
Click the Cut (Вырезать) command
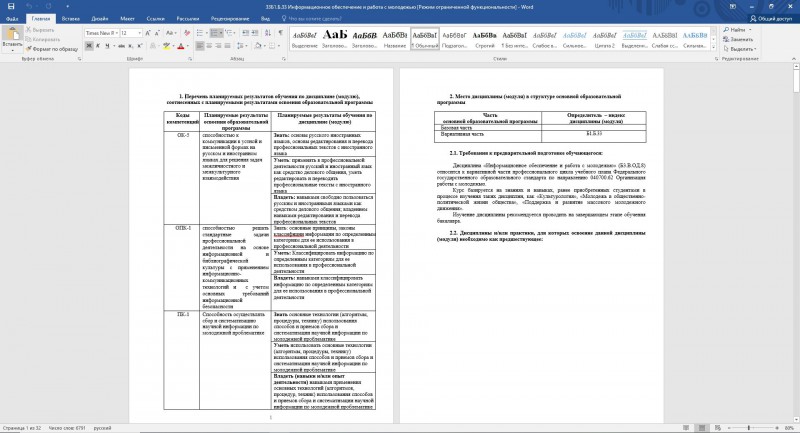[x=40, y=30]
